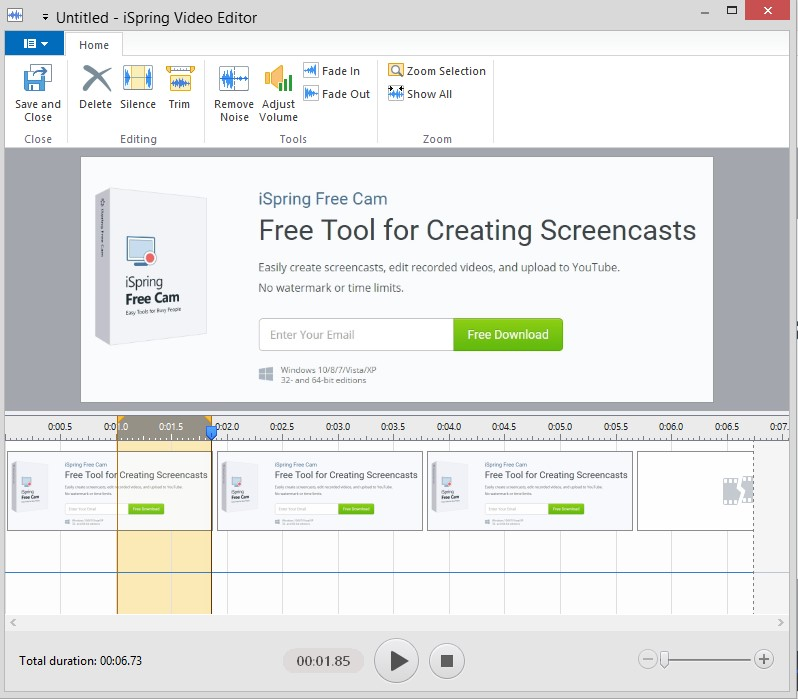Screen dimensions: 798x699
Task: Select the second video thumbnail in timeline
Action: point(320,491)
